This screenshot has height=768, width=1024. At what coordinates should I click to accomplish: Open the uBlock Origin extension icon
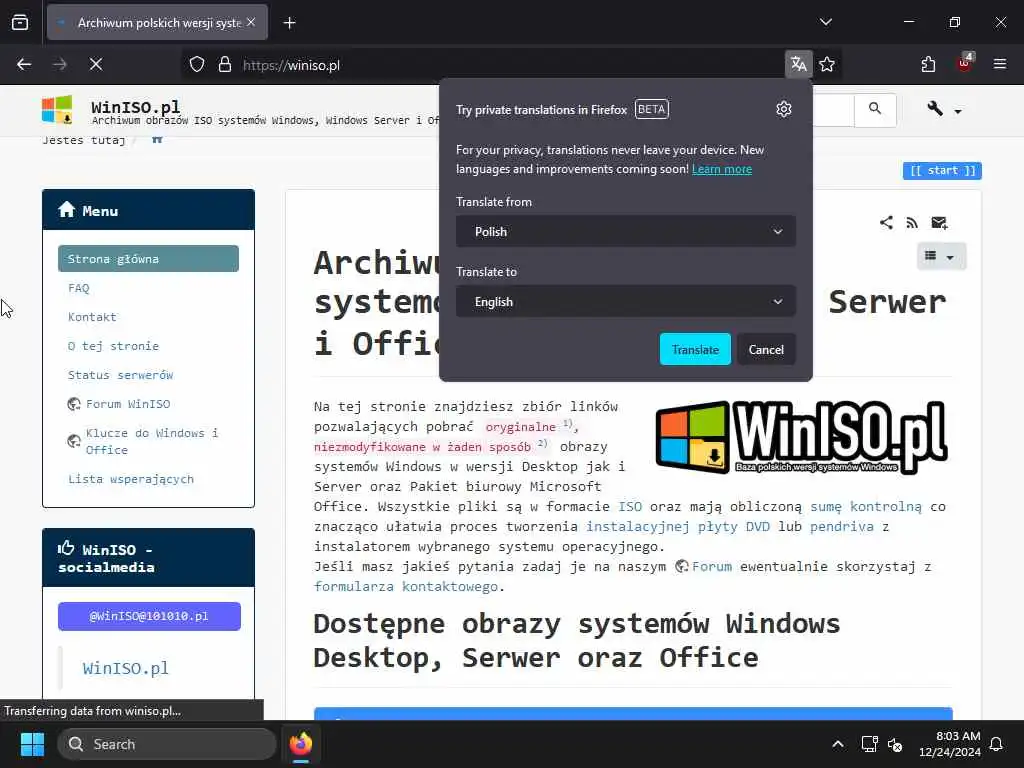[964, 64]
